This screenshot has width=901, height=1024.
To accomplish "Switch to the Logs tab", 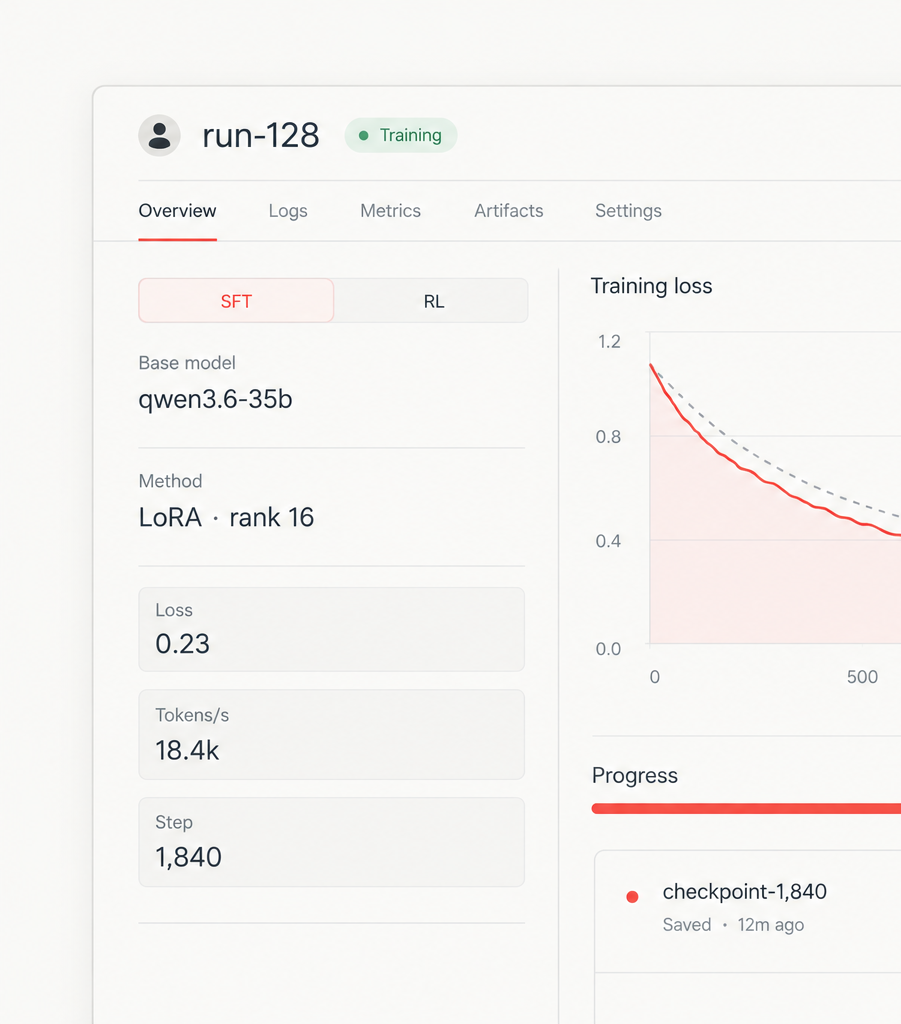I will coord(288,211).
